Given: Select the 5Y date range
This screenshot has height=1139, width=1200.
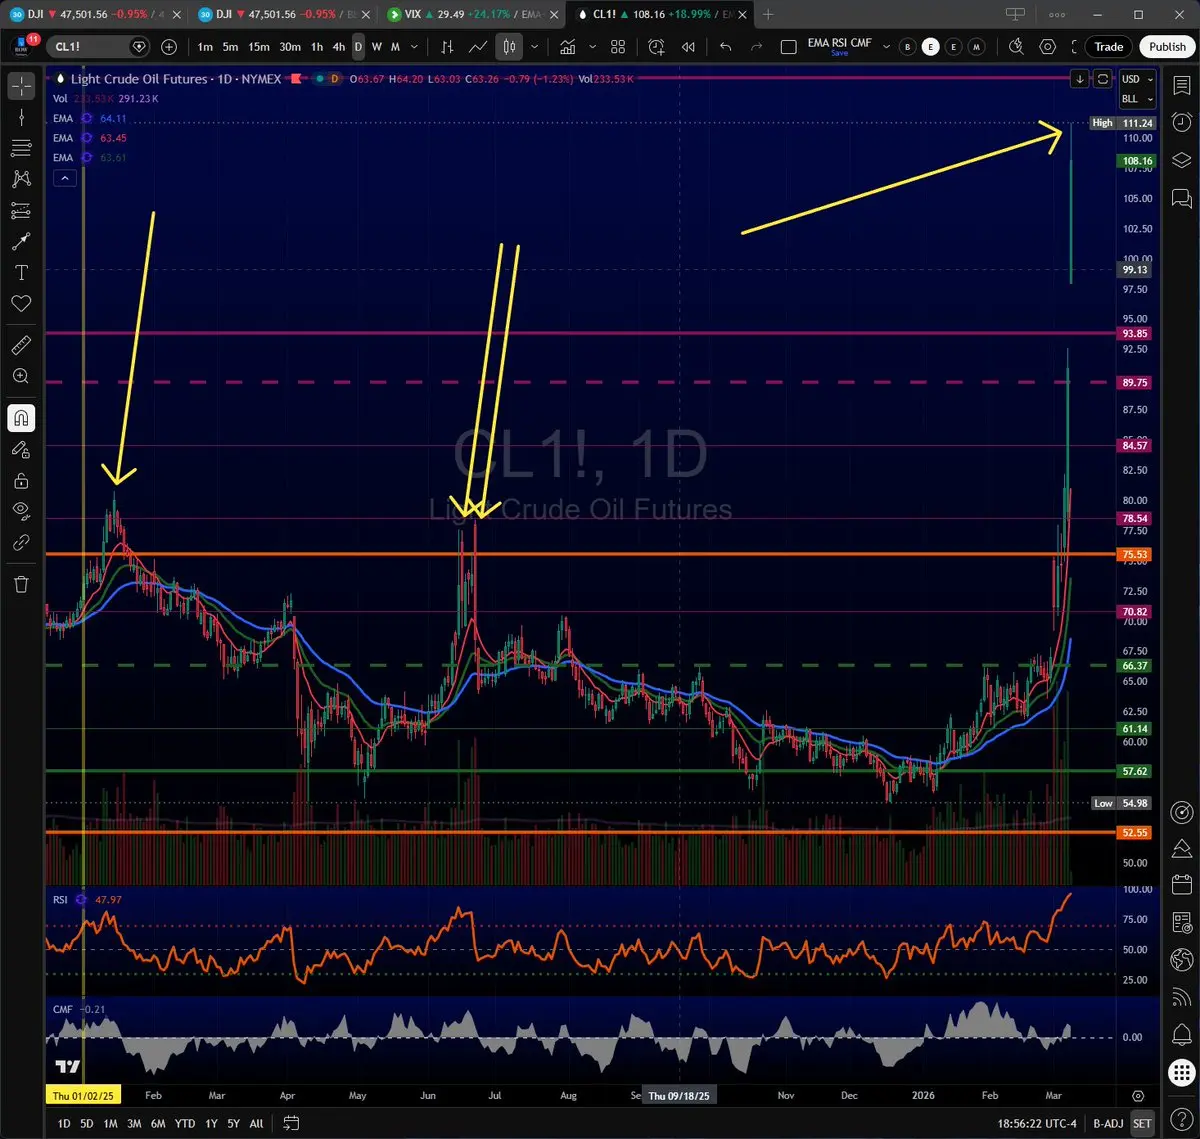Looking at the screenshot, I should click(232, 1123).
